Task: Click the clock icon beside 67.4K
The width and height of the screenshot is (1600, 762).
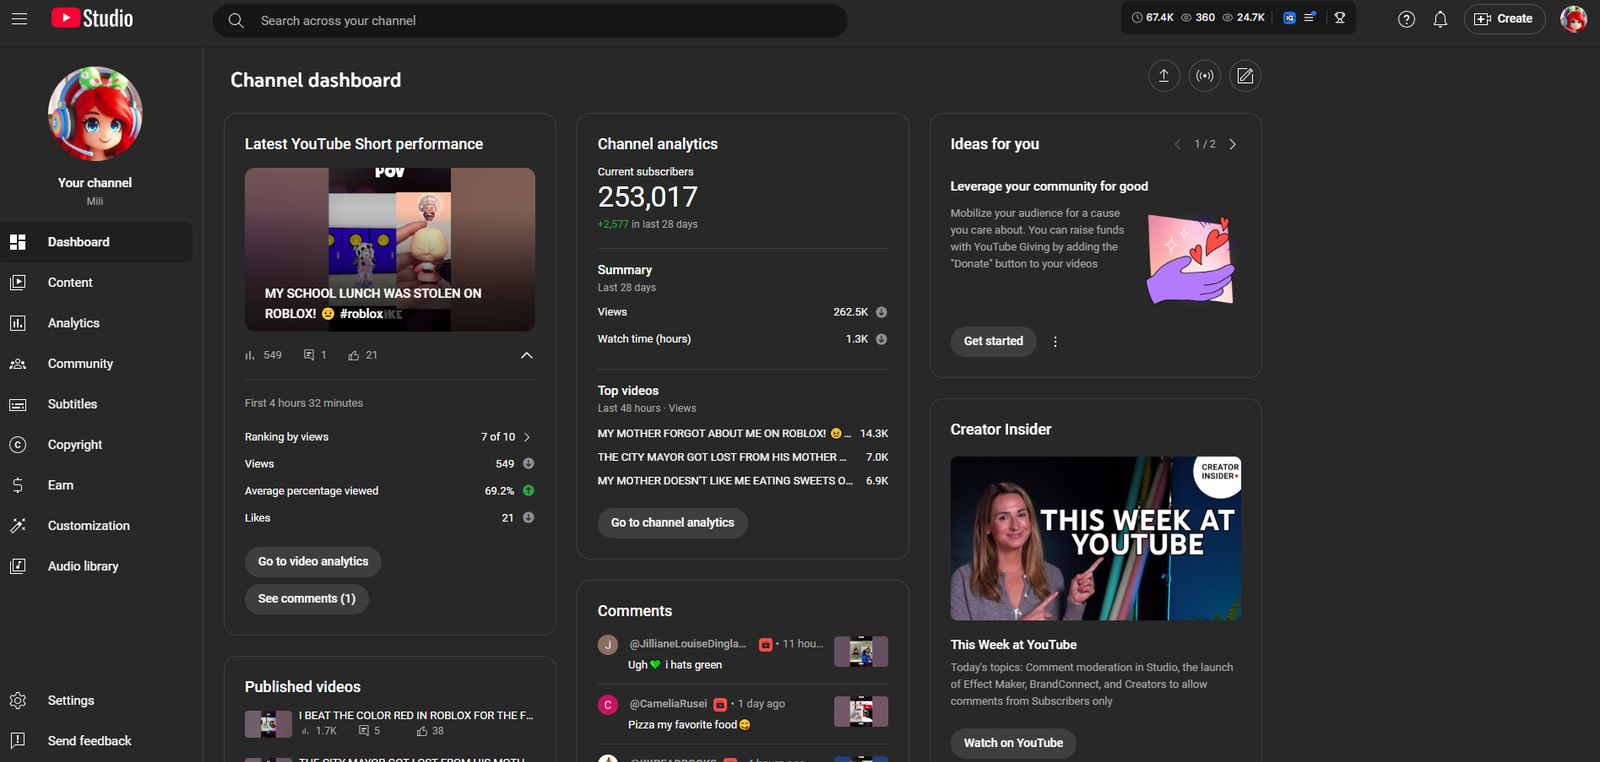Action: [x=1137, y=18]
